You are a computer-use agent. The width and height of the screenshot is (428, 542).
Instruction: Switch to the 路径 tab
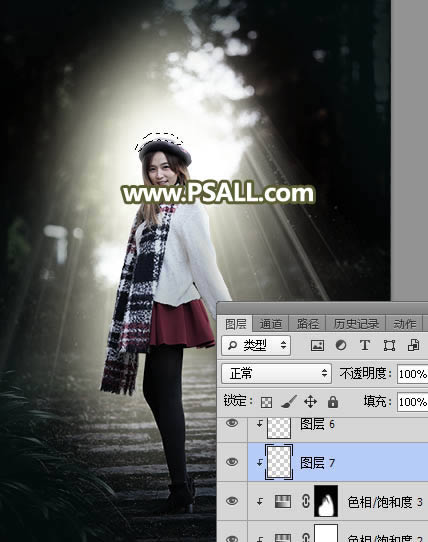(x=308, y=324)
